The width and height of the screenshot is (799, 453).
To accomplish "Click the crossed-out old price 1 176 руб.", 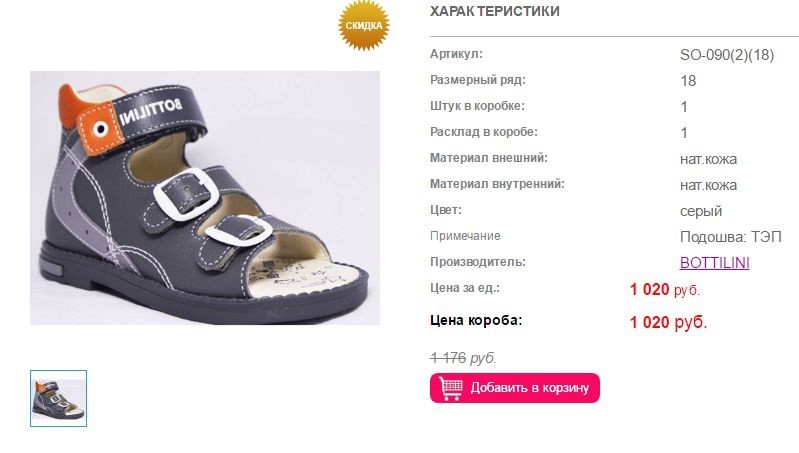I will (463, 358).
